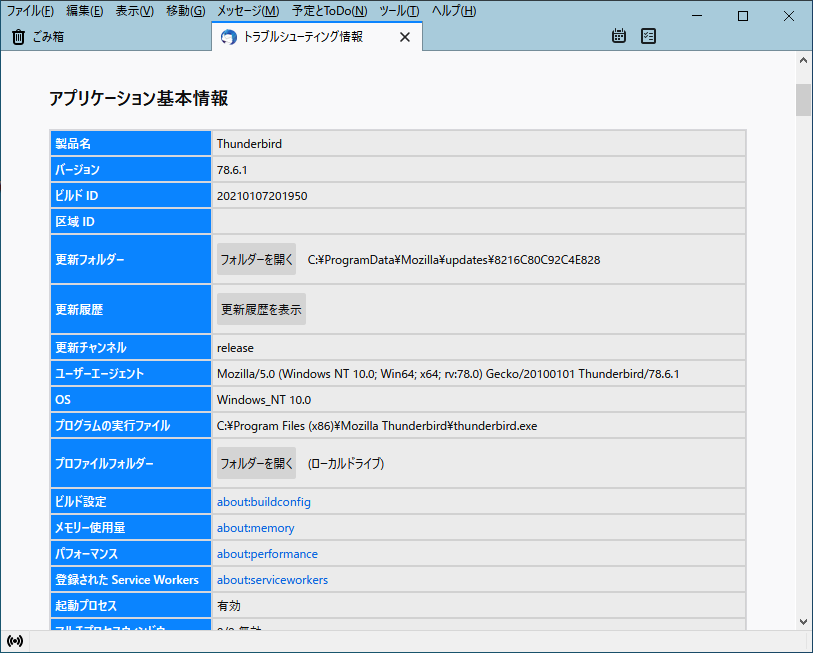Click the scrollbar down arrow

(x=803, y=621)
